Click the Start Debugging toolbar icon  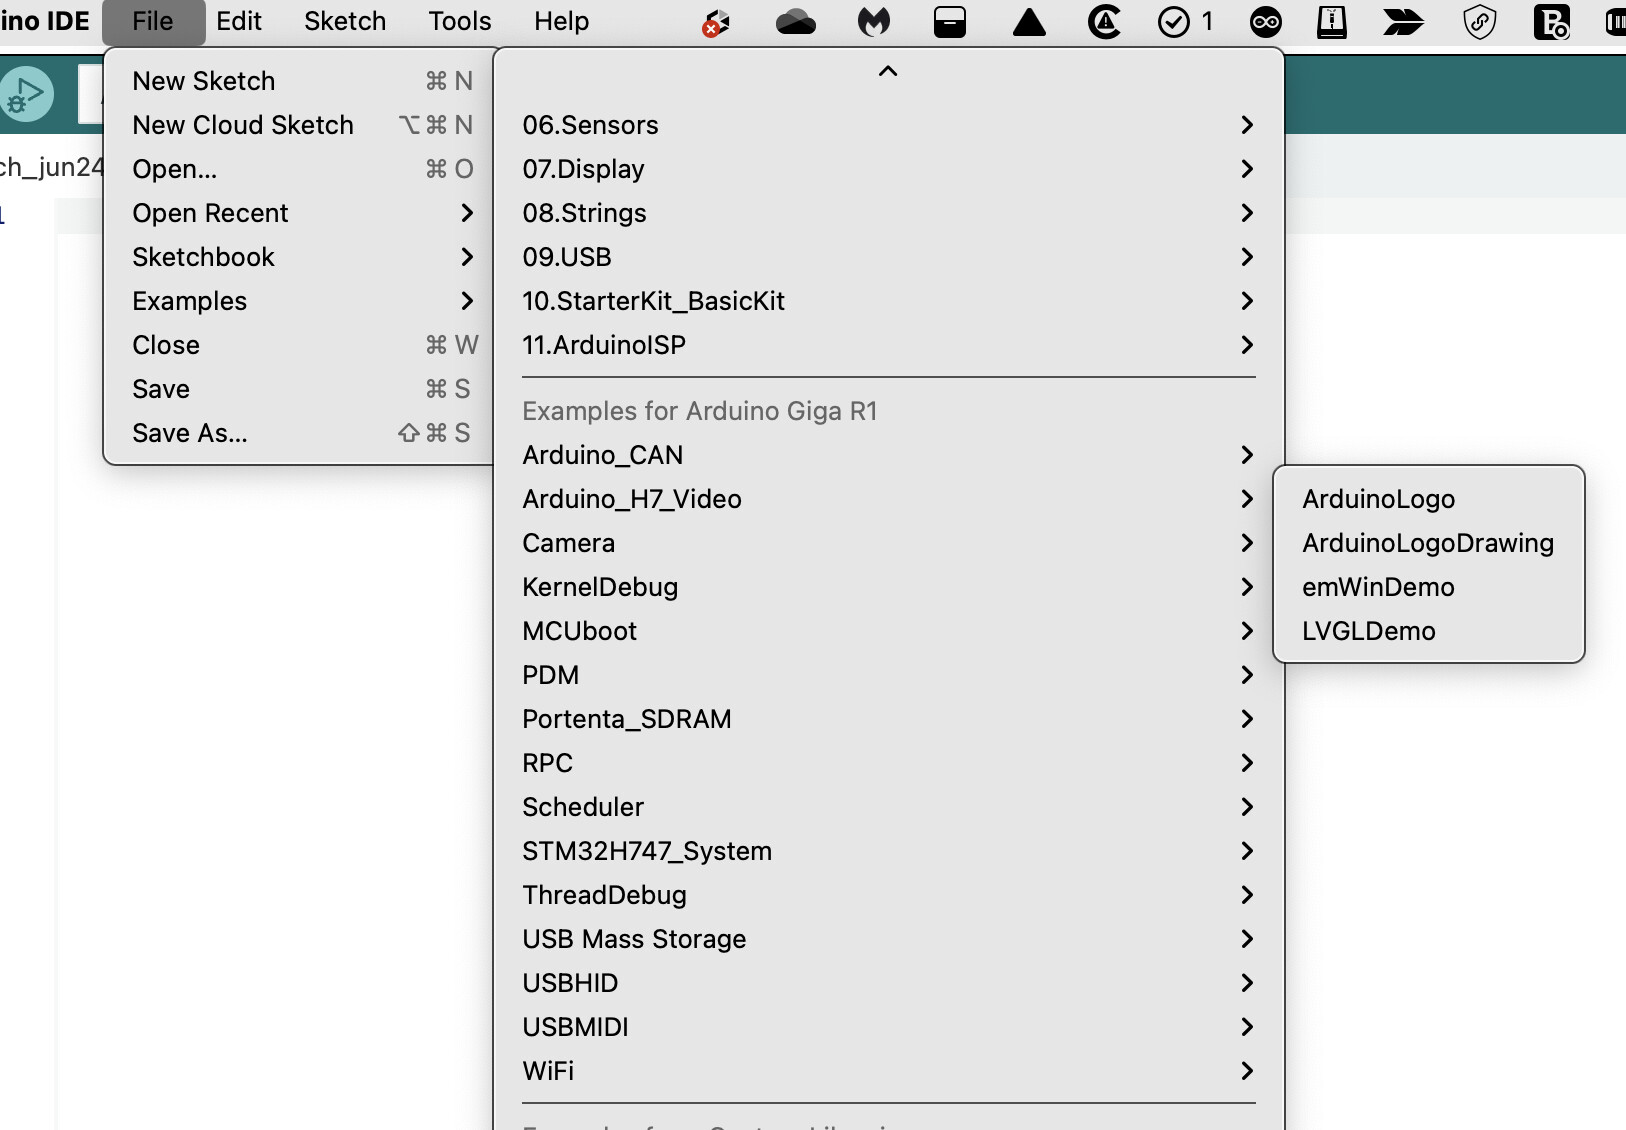tap(26, 95)
